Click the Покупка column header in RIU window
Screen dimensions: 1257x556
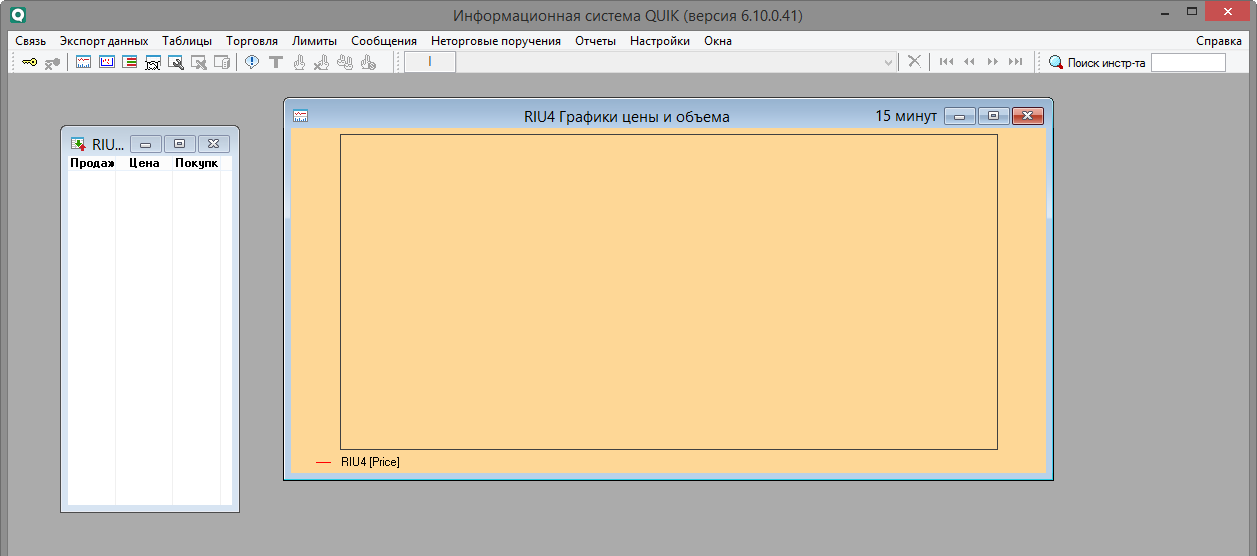196,163
